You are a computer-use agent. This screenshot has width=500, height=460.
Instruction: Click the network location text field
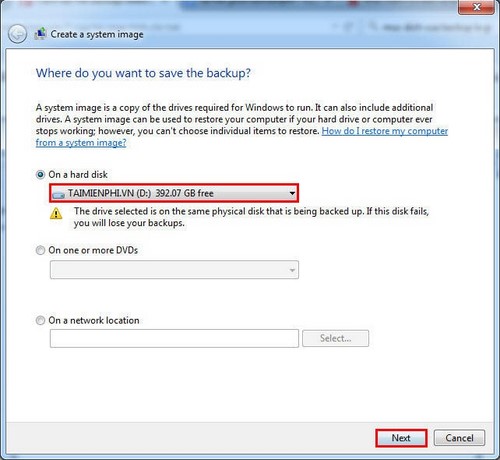coord(174,338)
